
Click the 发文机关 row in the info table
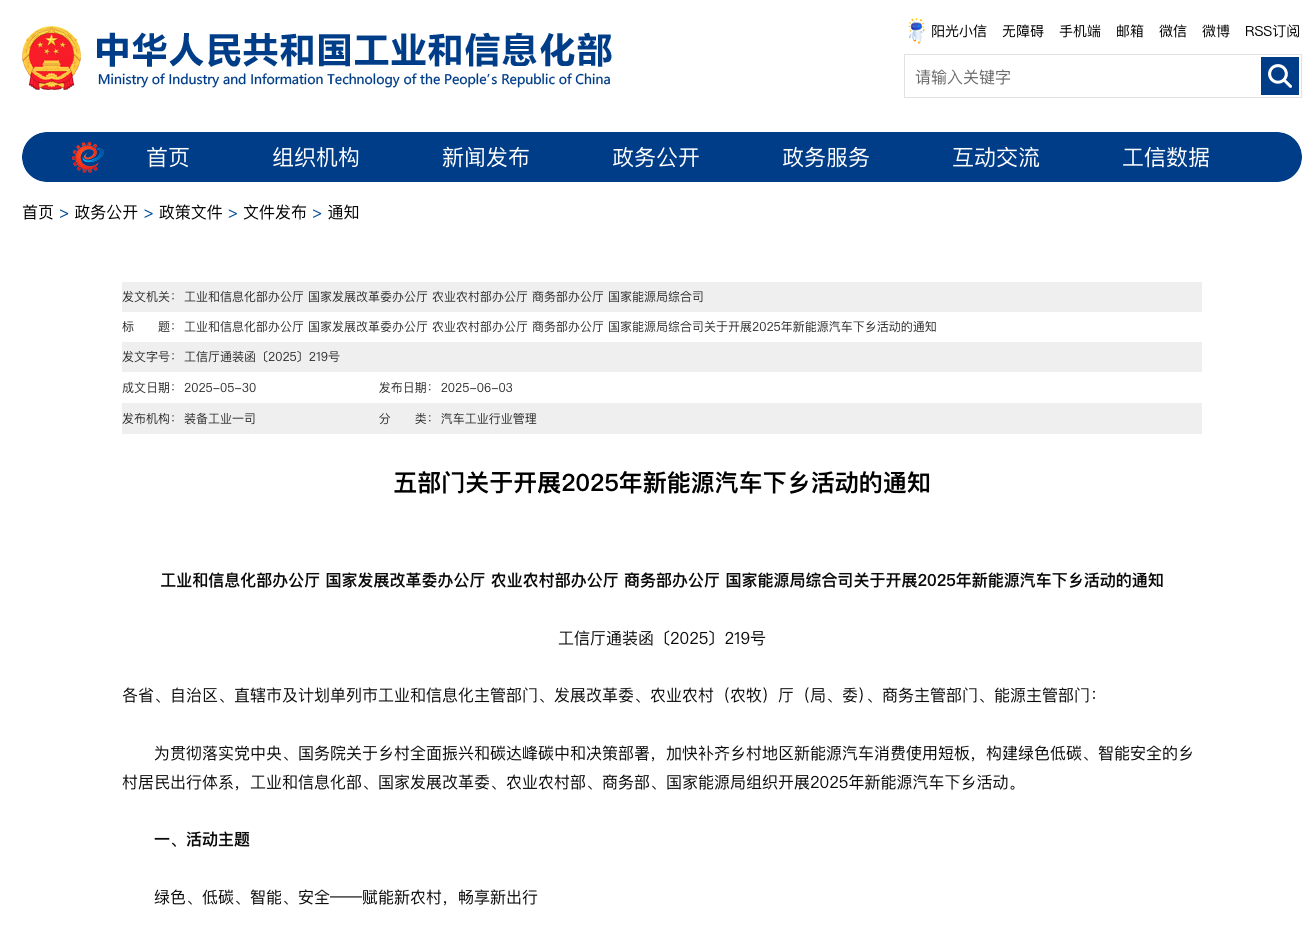point(662,297)
